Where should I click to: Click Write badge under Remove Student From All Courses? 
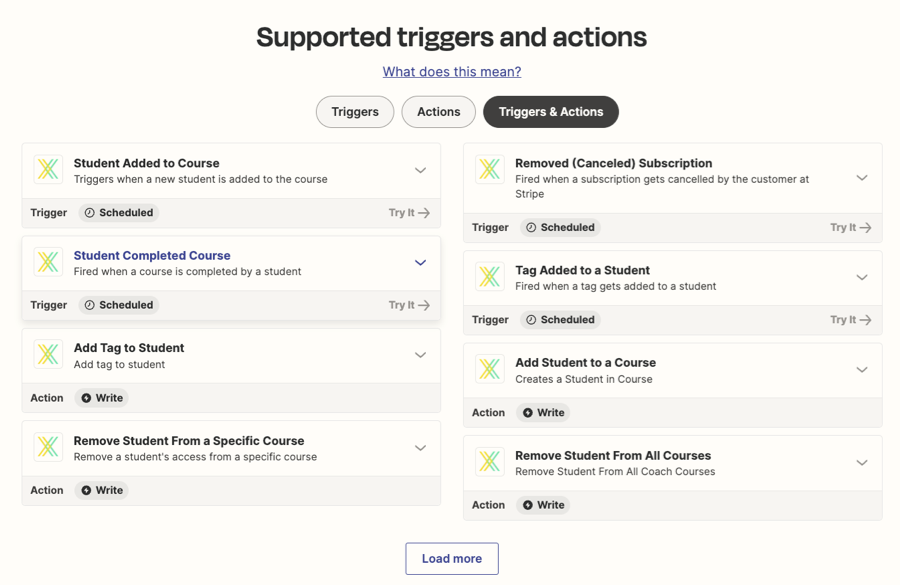point(543,505)
